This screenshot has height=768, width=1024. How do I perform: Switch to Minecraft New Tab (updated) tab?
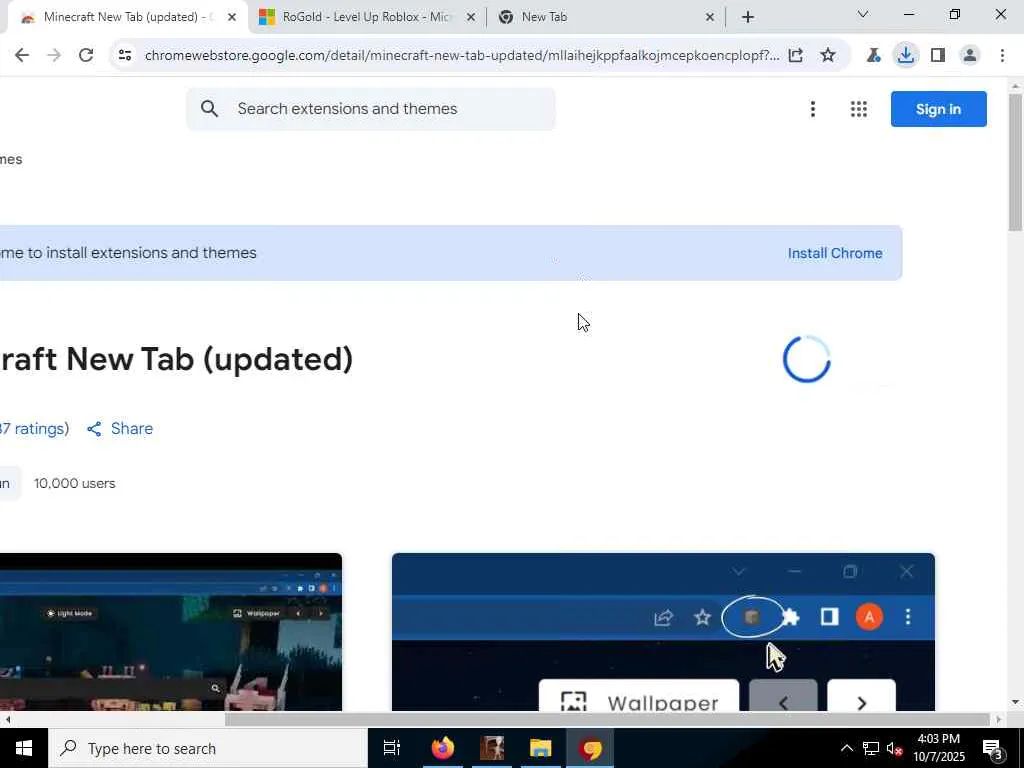tap(124, 17)
